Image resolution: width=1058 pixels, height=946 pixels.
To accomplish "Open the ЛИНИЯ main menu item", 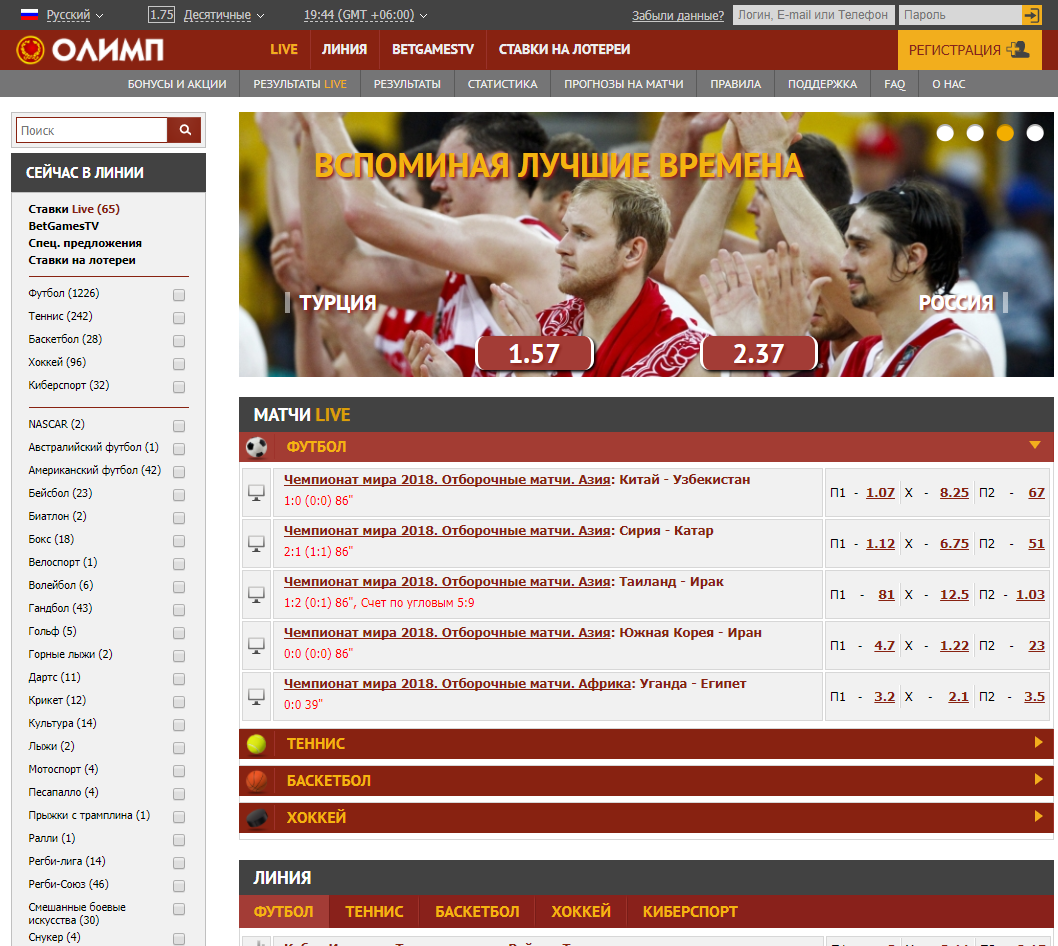I will 344,49.
